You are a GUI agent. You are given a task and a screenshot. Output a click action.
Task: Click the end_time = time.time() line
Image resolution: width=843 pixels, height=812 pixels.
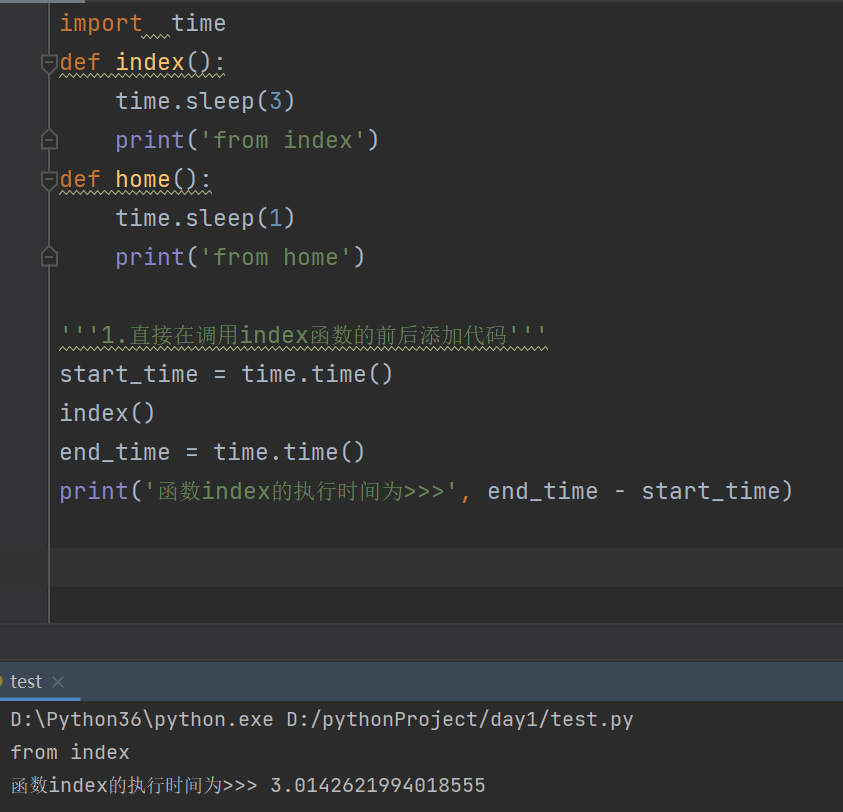coord(212,452)
